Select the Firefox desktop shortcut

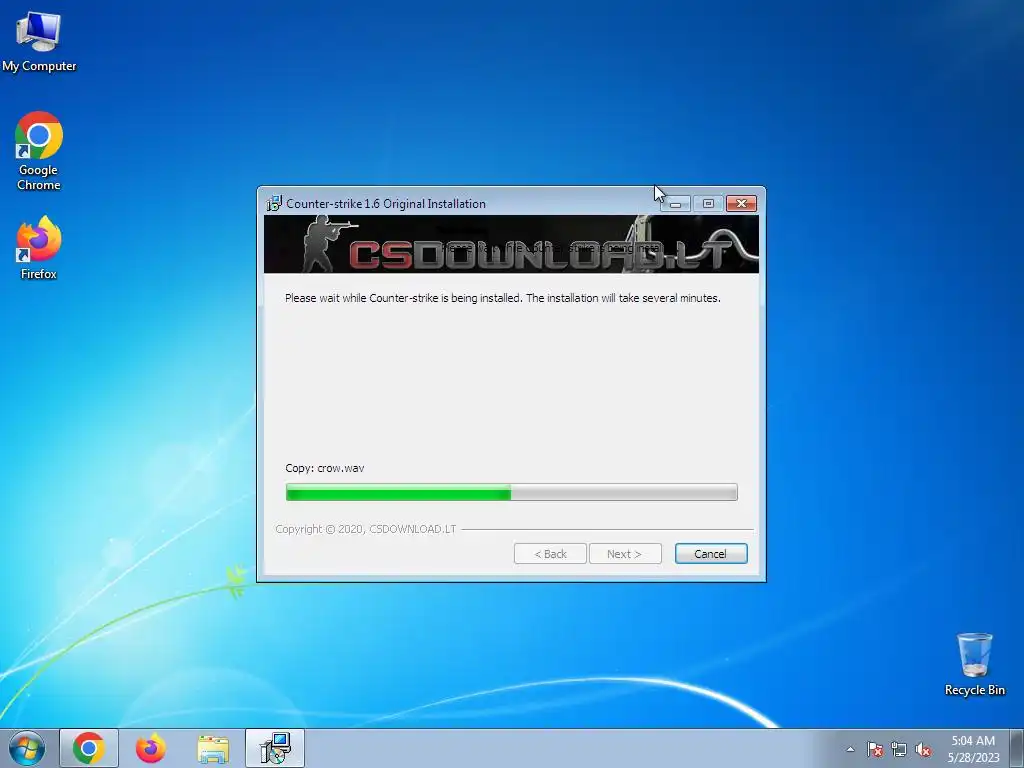click(x=39, y=248)
